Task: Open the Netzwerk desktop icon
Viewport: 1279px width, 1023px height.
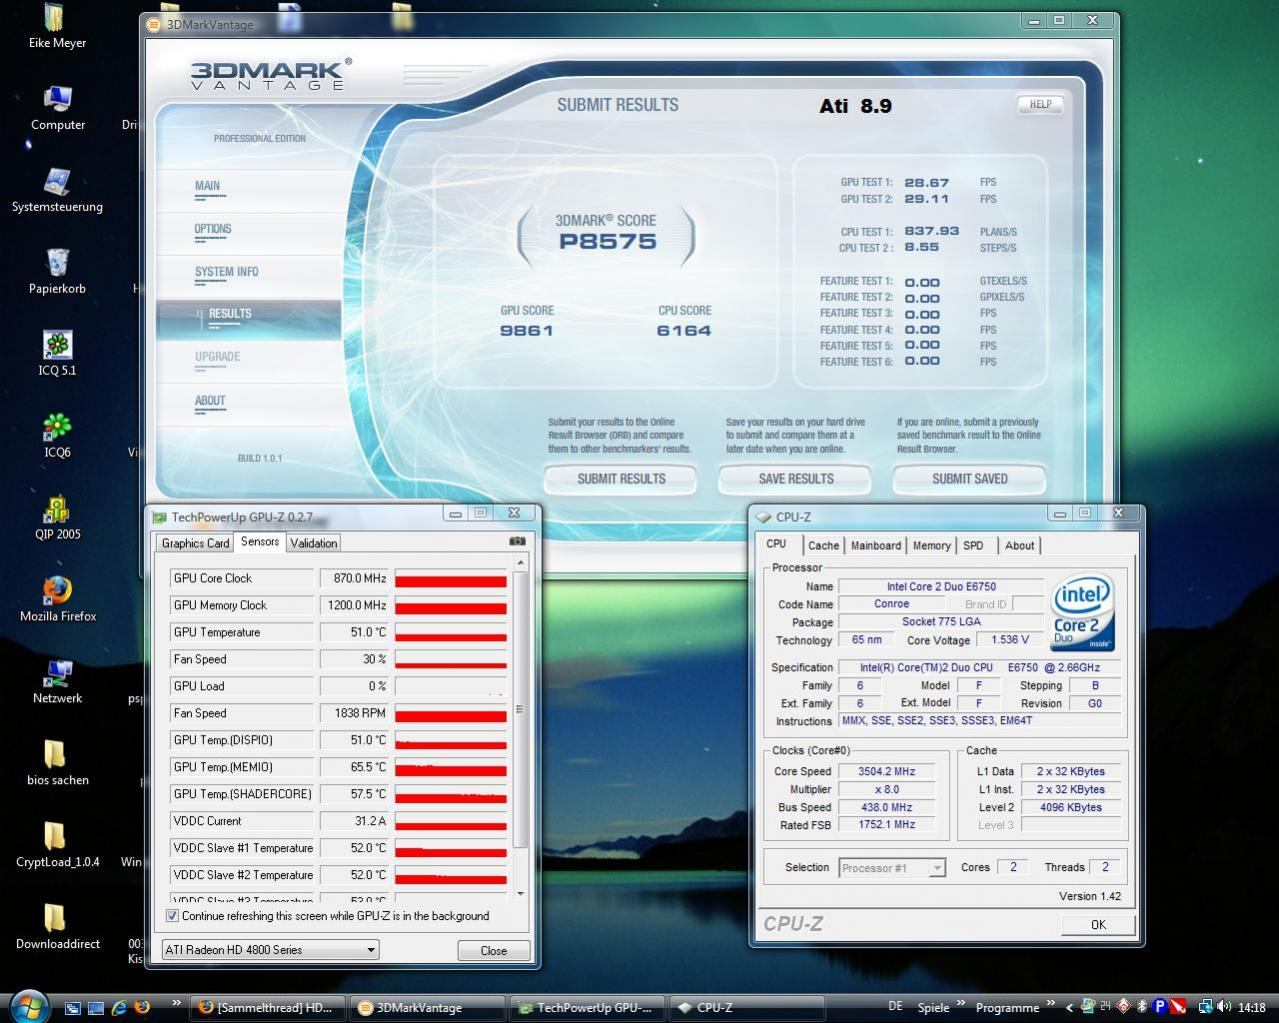Action: [x=57, y=682]
